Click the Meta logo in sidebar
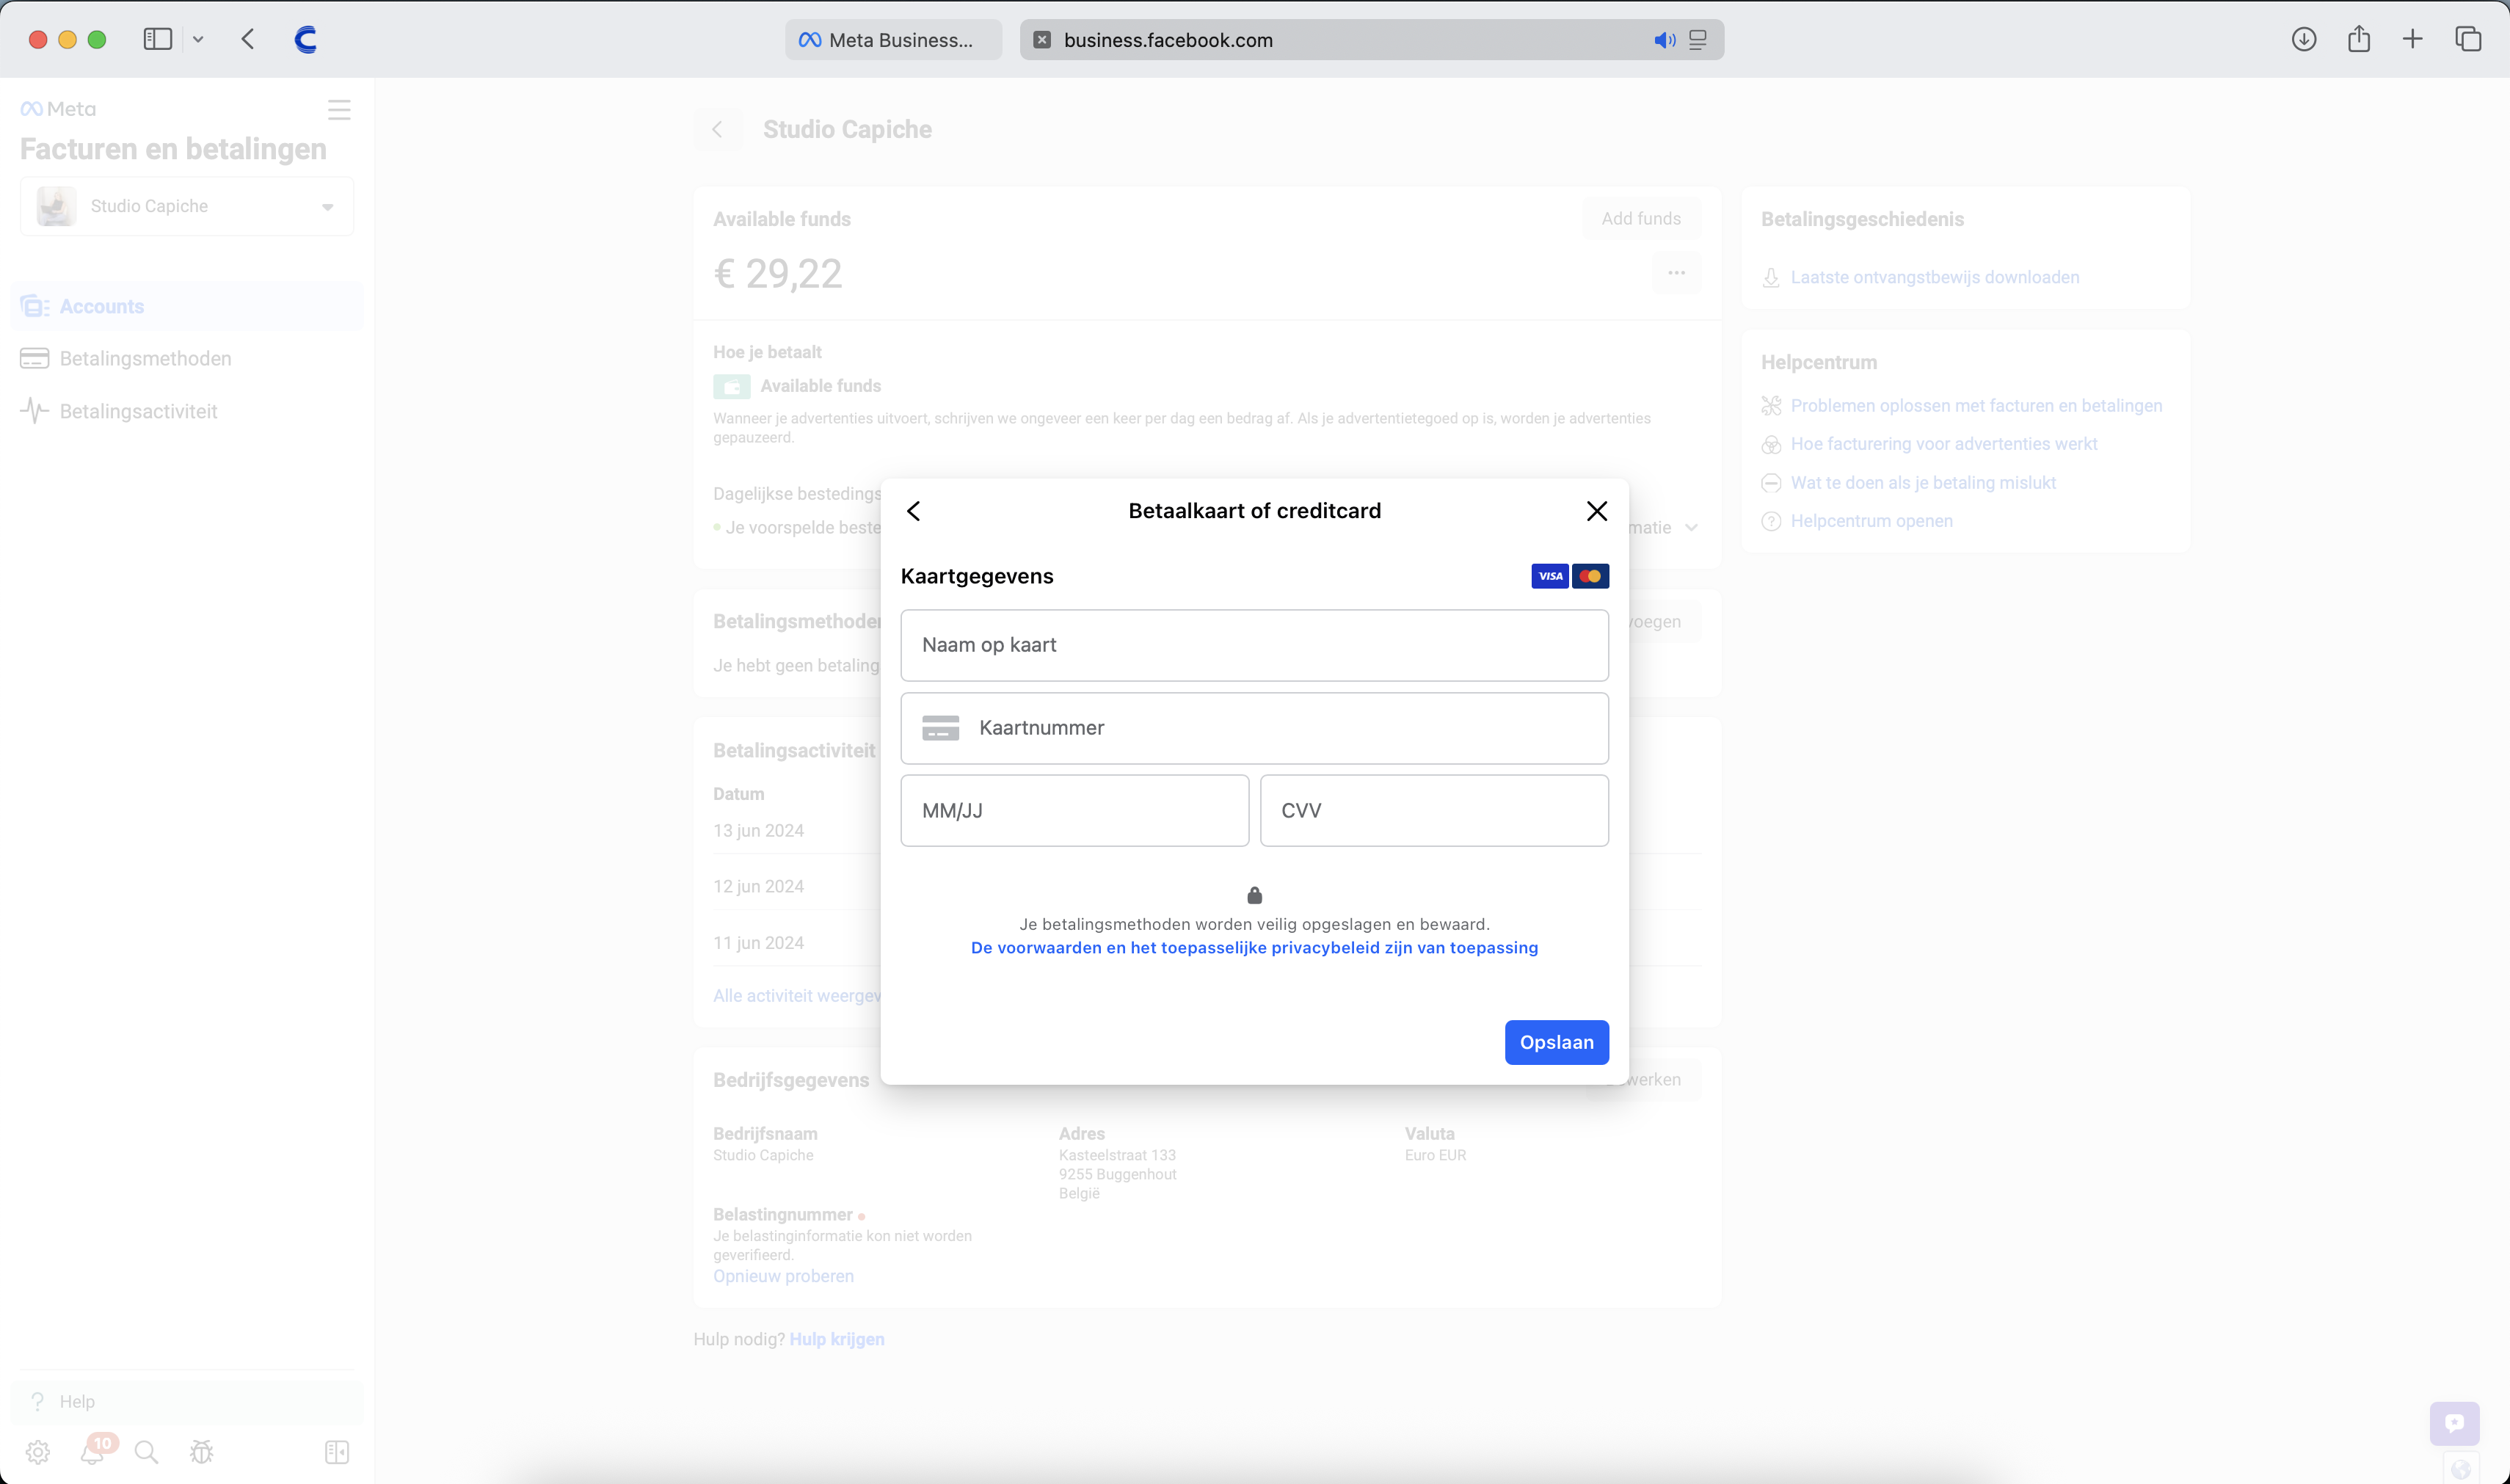 [58, 109]
